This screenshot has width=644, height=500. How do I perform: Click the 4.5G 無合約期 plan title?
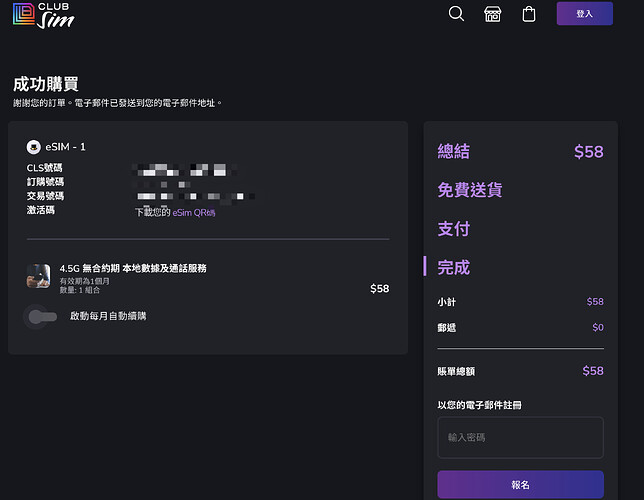133,268
